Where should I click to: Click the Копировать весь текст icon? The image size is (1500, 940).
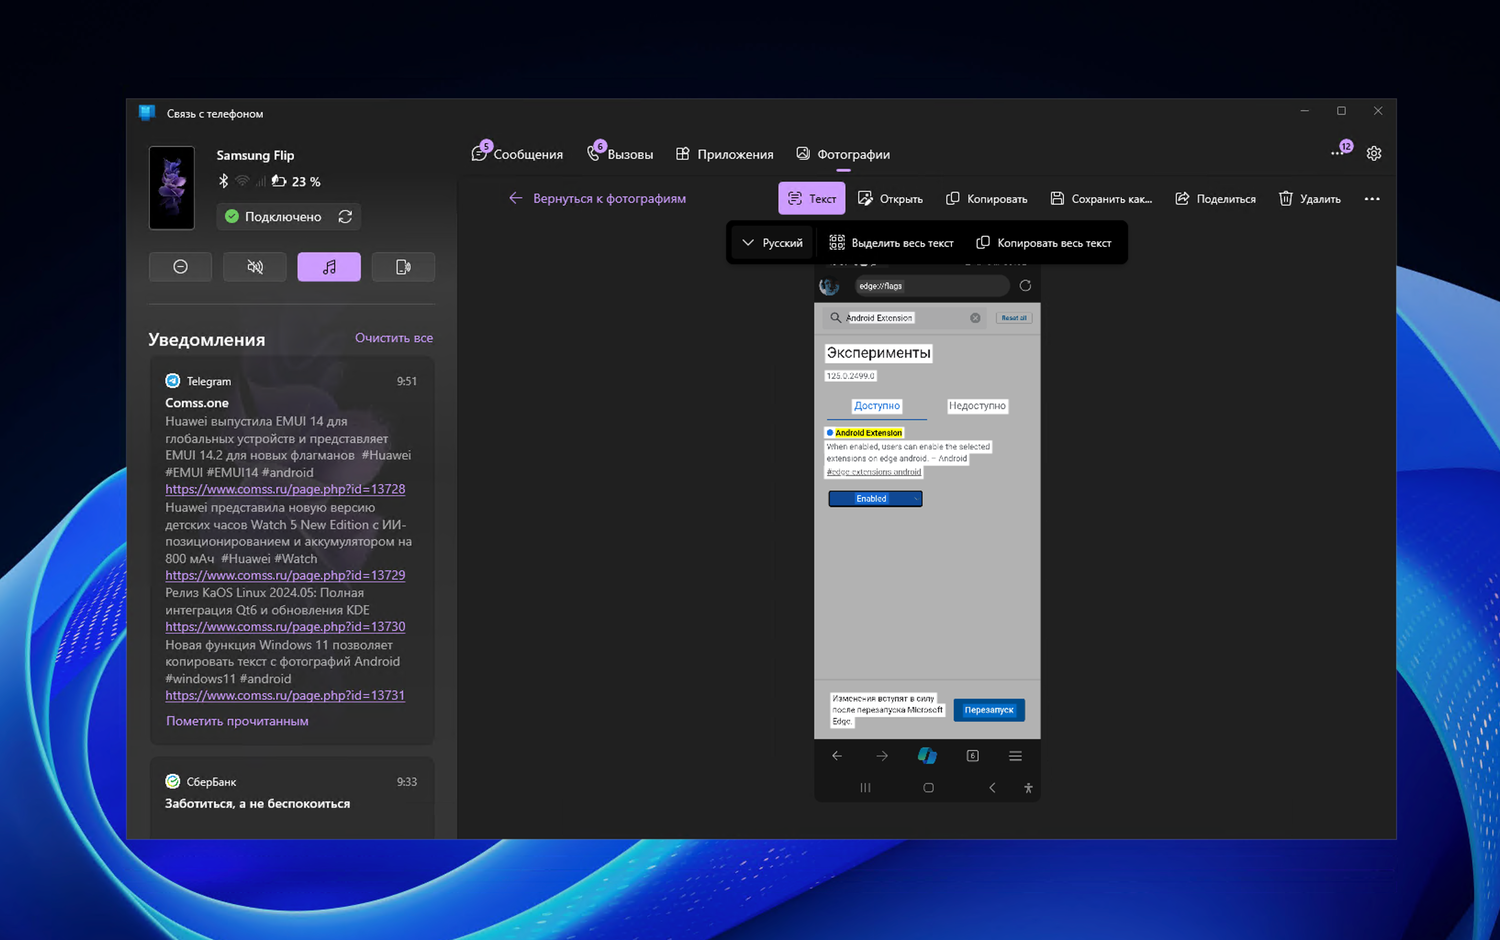pos(983,242)
